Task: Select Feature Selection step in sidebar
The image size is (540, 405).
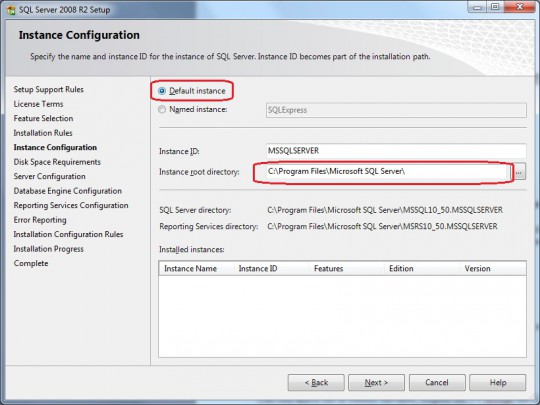Action: tap(43, 118)
